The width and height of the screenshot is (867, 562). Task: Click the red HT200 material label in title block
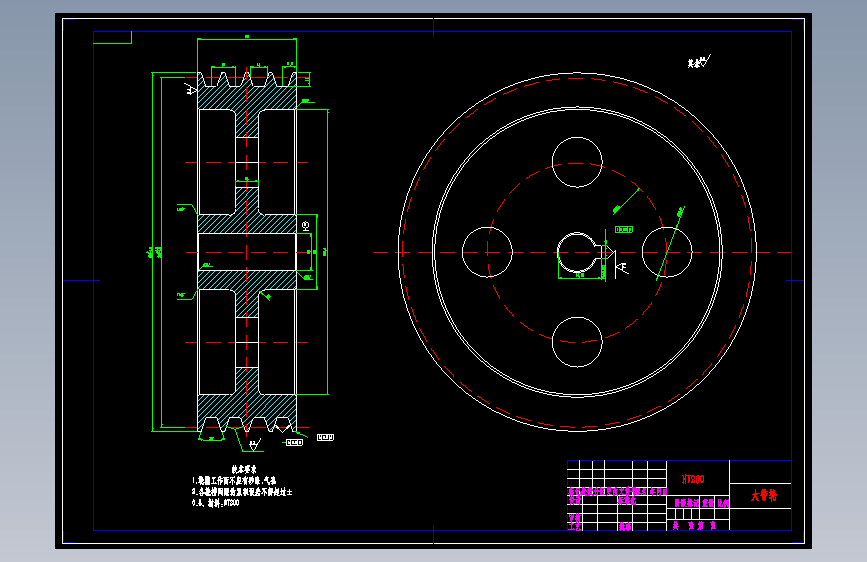(693, 479)
